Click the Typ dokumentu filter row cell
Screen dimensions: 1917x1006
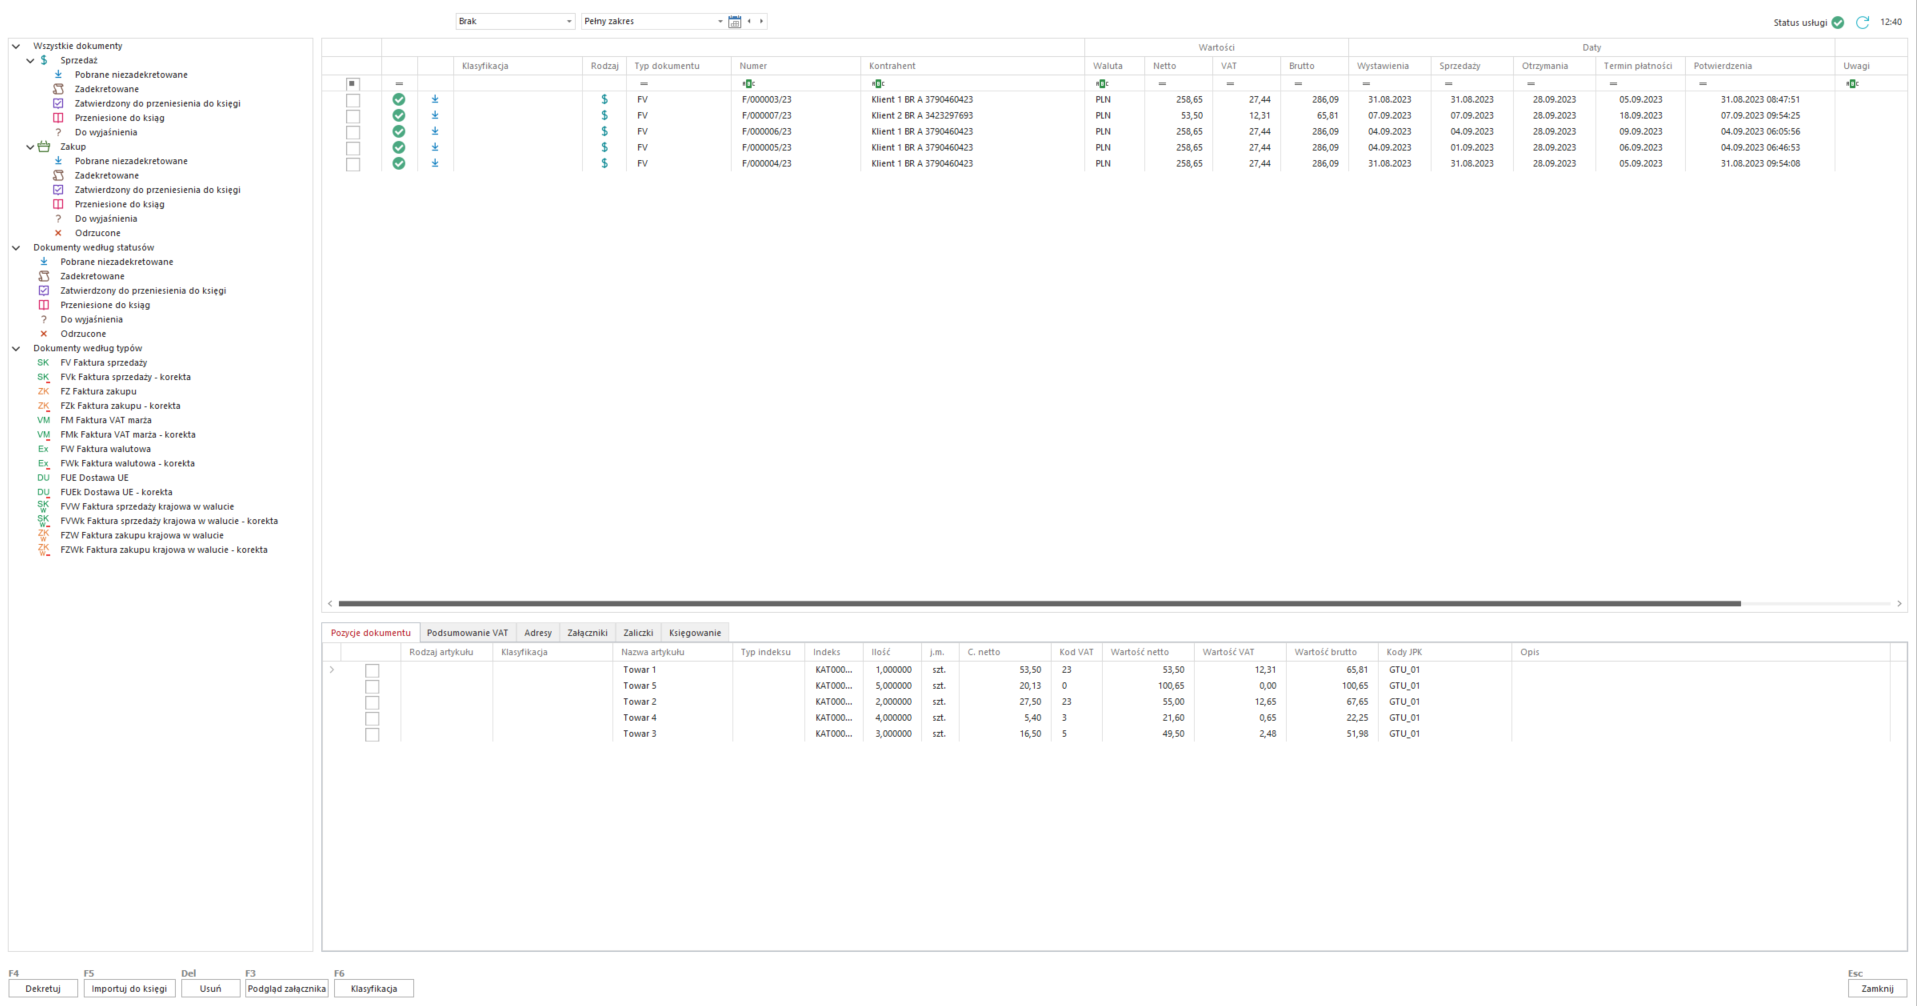click(x=679, y=84)
